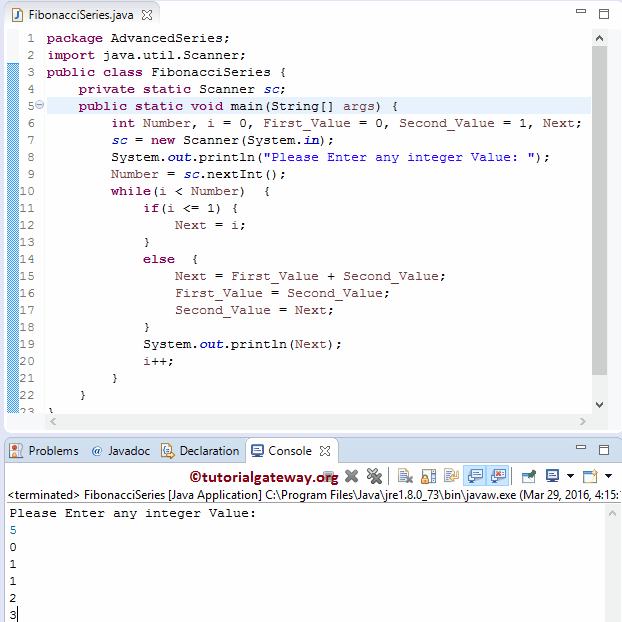Click 'while(i < Number)' on line 10
The height and width of the screenshot is (622, 622).
coord(178,192)
